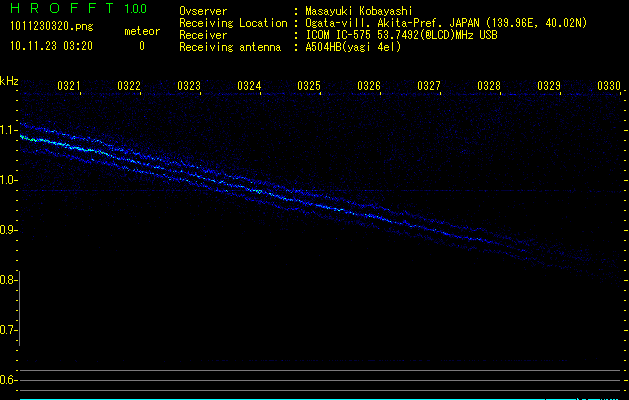Click the 0327 time marker
629x400 pixels.
pos(429,86)
